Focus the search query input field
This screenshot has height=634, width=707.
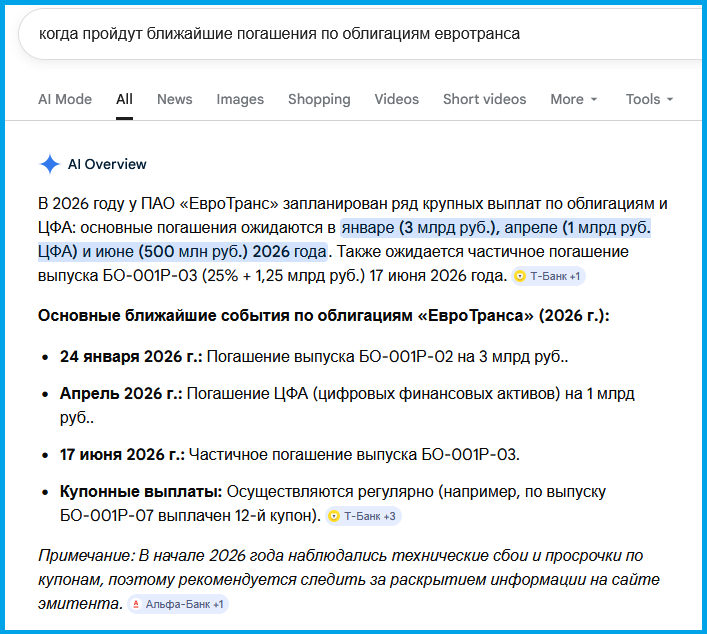click(x=362, y=34)
